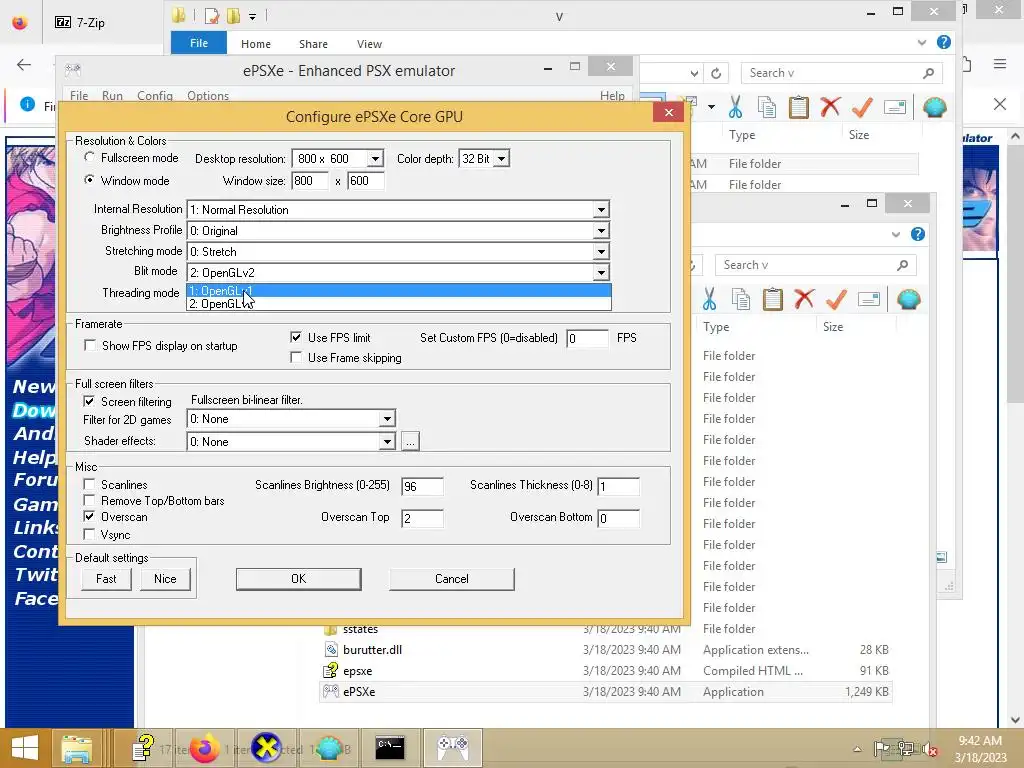Open Command Prompt from taskbar
Screen dimensions: 1024x768
coord(390,748)
